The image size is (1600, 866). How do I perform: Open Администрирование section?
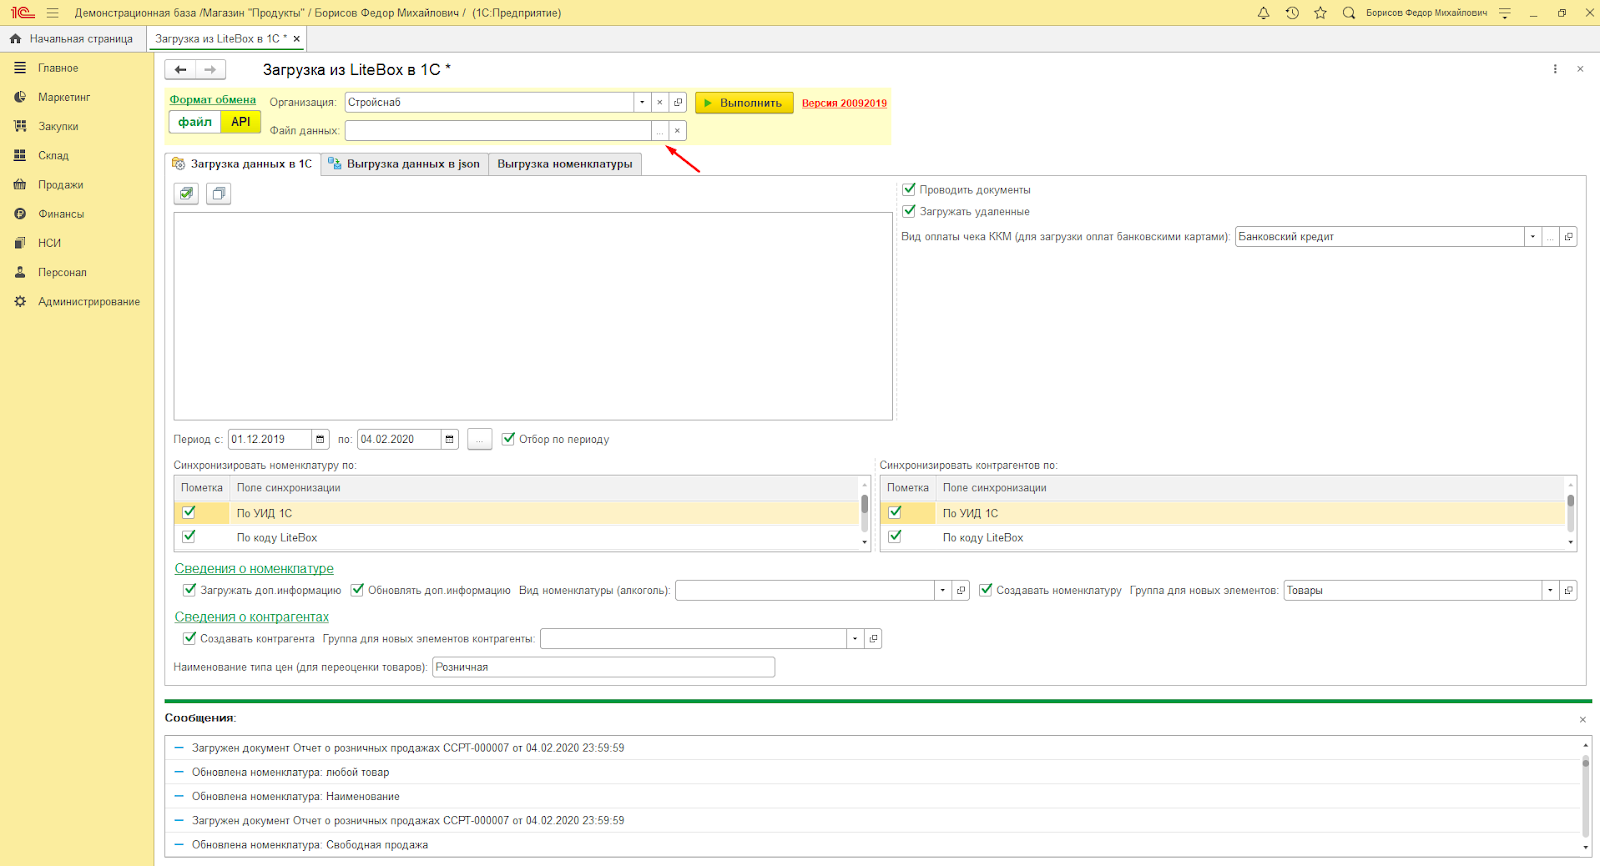pos(89,301)
